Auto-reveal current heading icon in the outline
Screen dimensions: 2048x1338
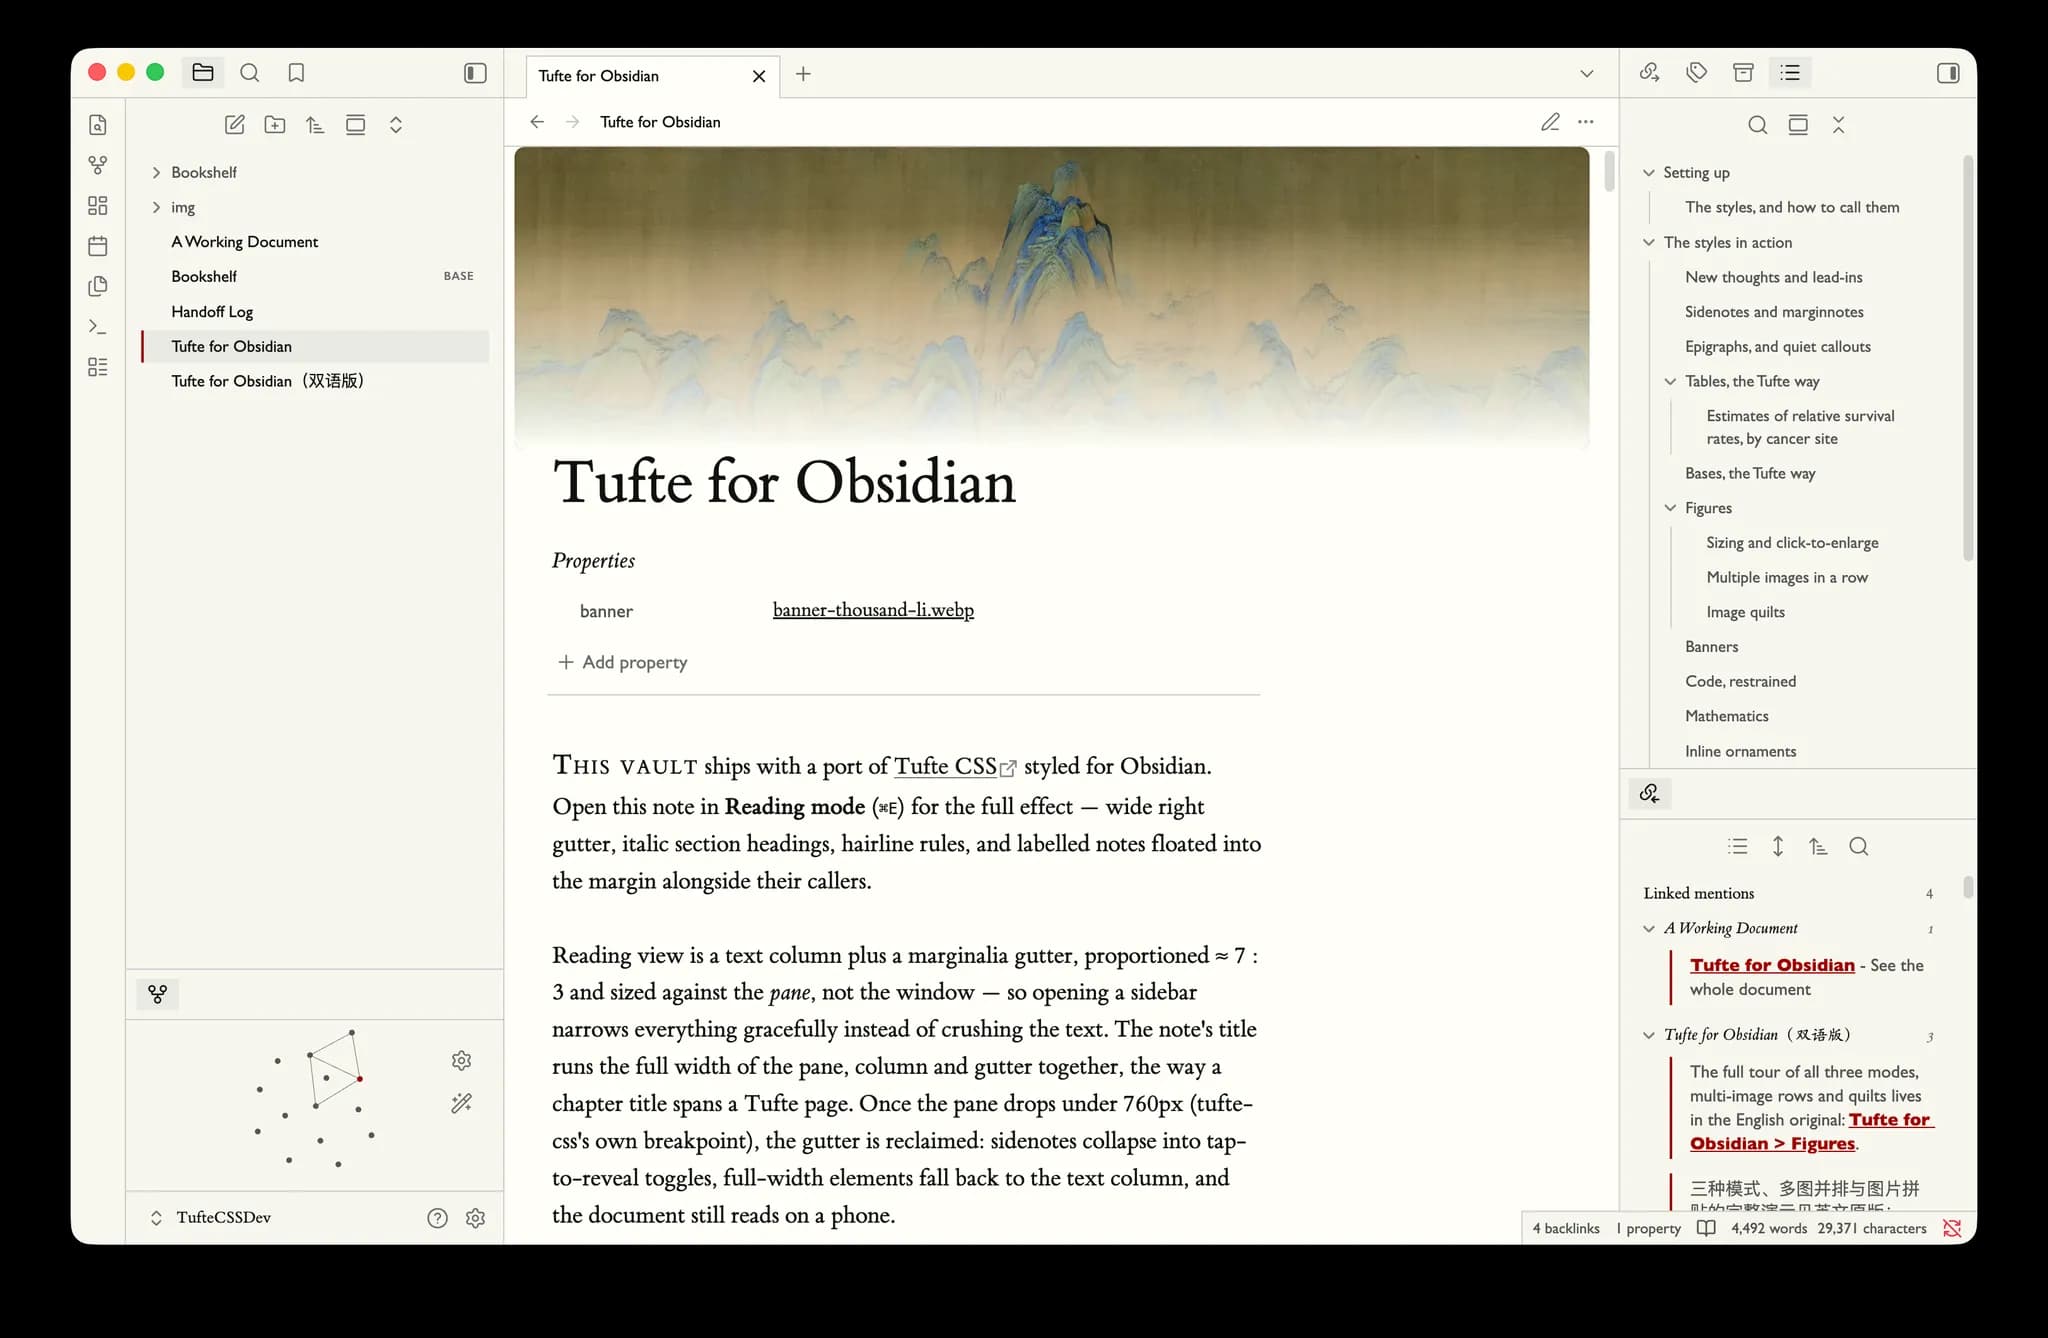[1798, 125]
